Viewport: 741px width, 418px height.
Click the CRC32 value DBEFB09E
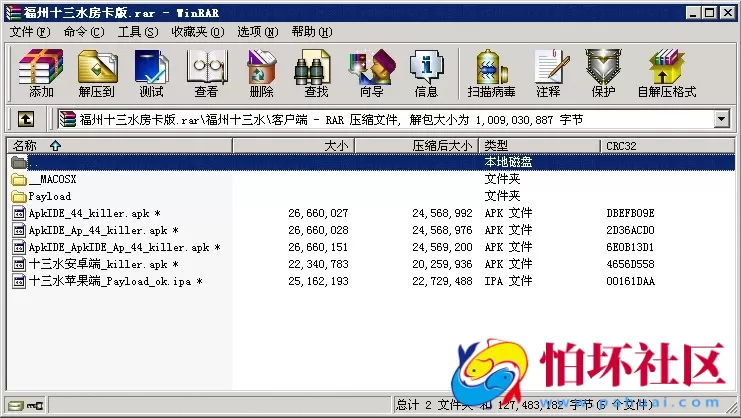630,213
